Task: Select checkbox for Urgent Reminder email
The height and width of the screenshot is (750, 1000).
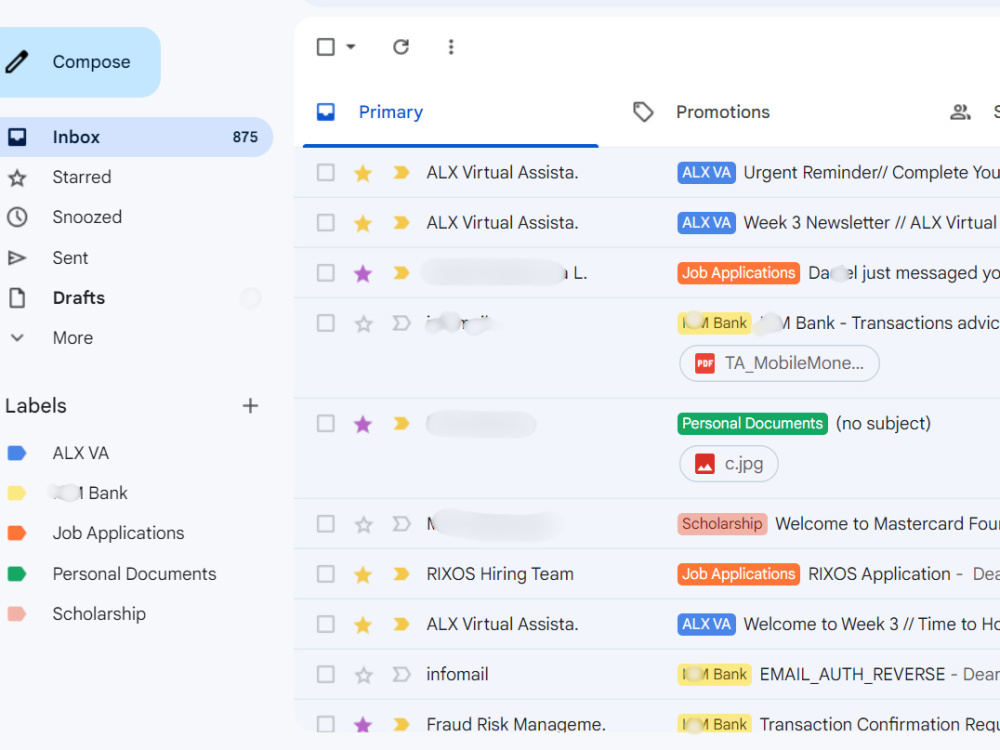Action: [x=326, y=173]
